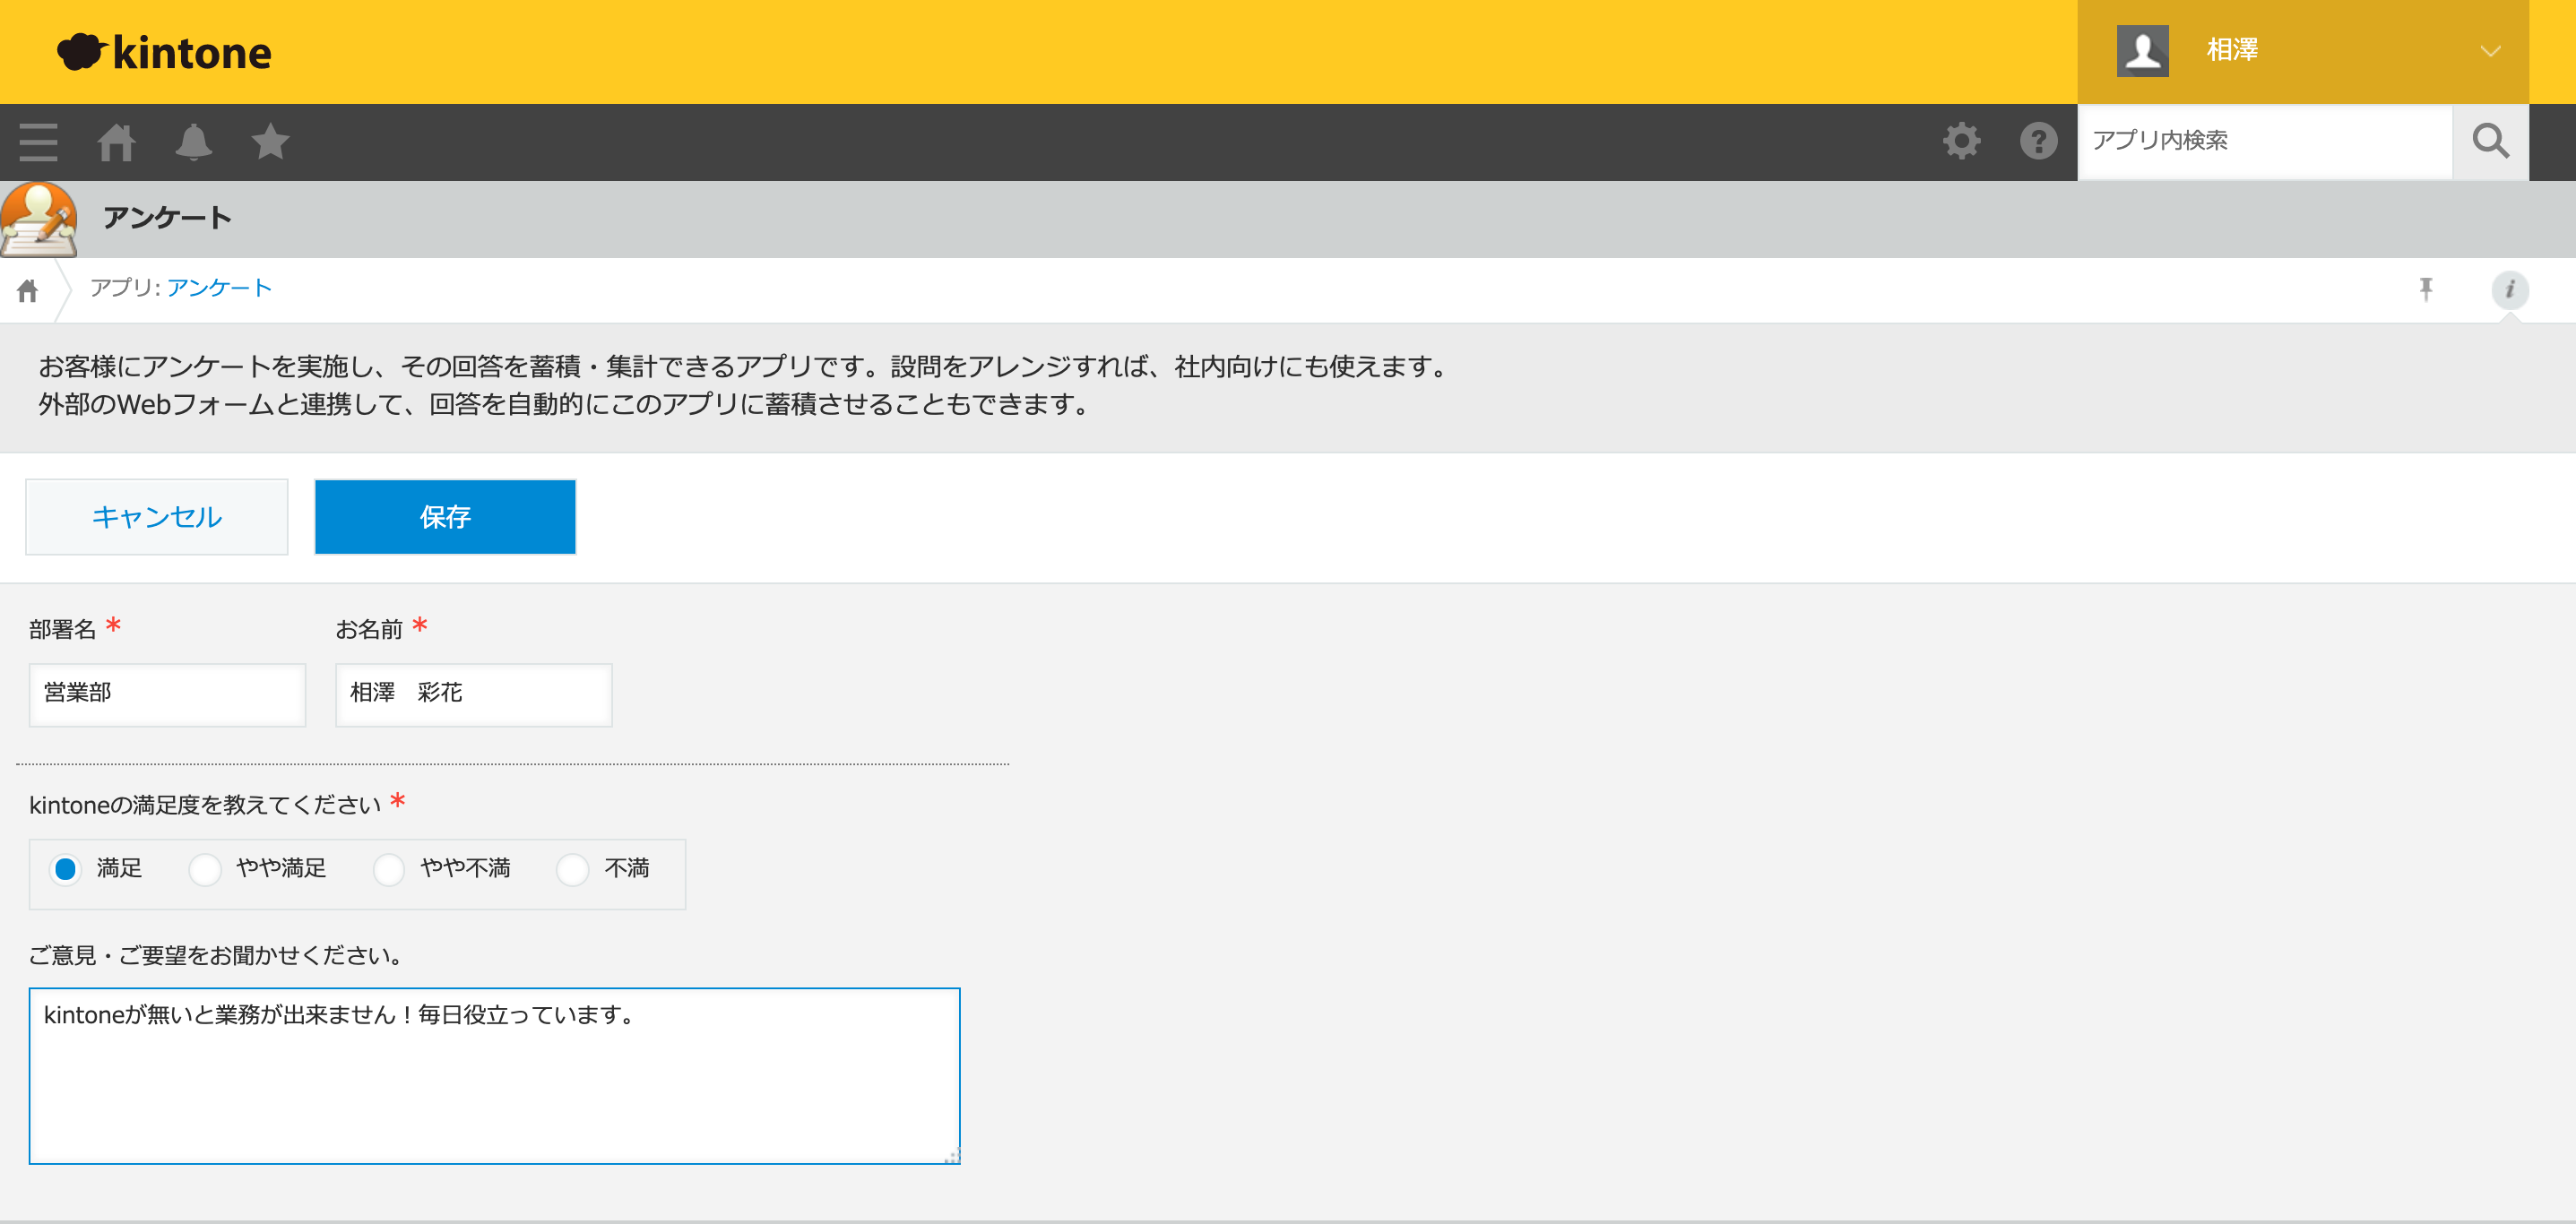
Task: Go to portal home icon in toolbar
Action: coord(116,142)
